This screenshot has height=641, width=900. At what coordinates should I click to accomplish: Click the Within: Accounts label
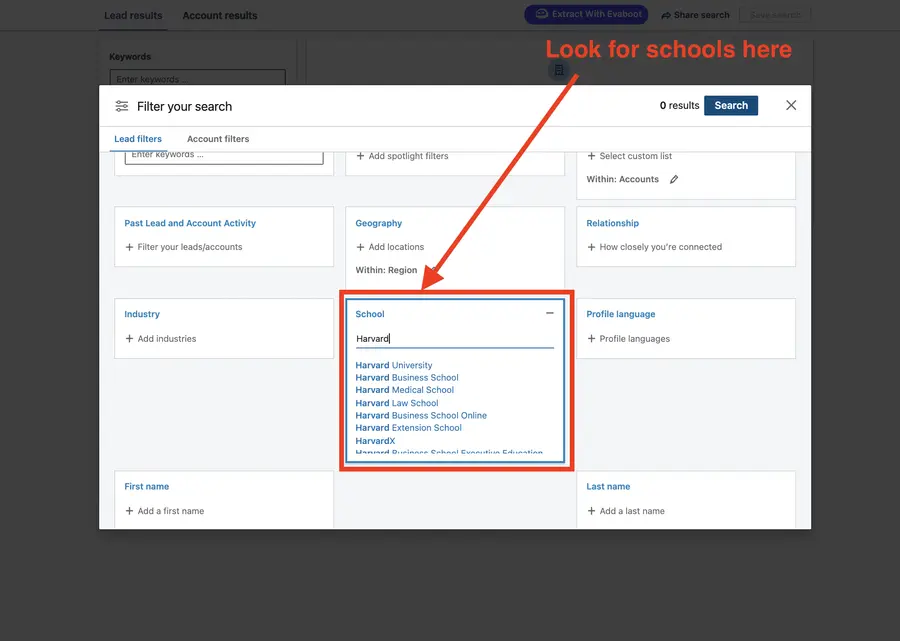(622, 180)
